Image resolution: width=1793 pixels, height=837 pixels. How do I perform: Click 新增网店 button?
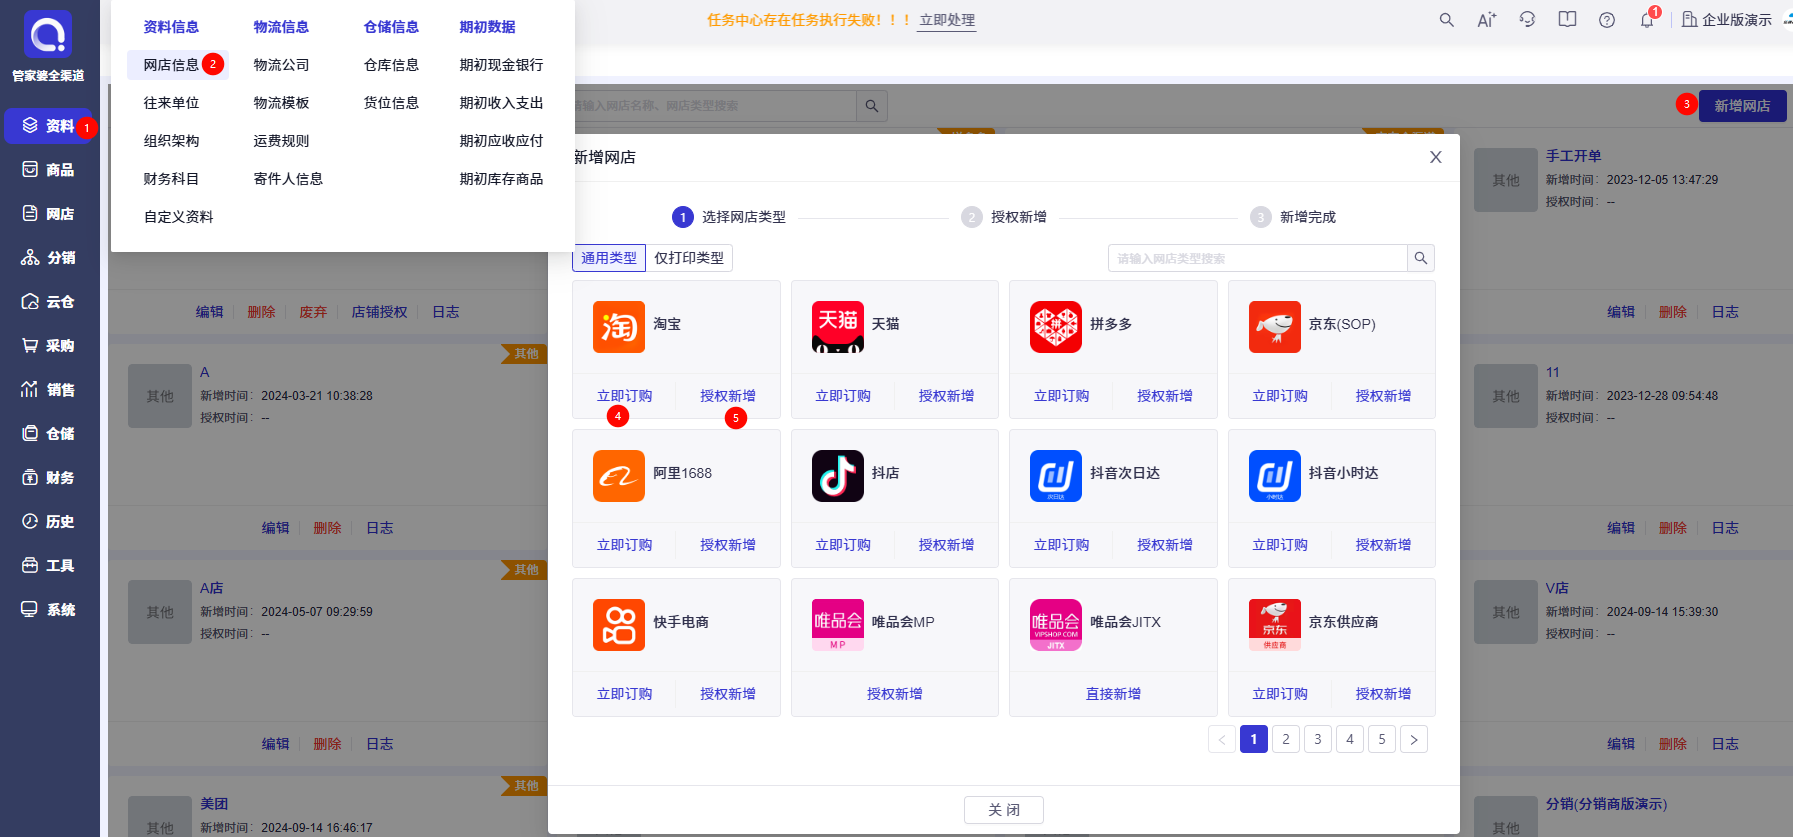click(x=1742, y=106)
